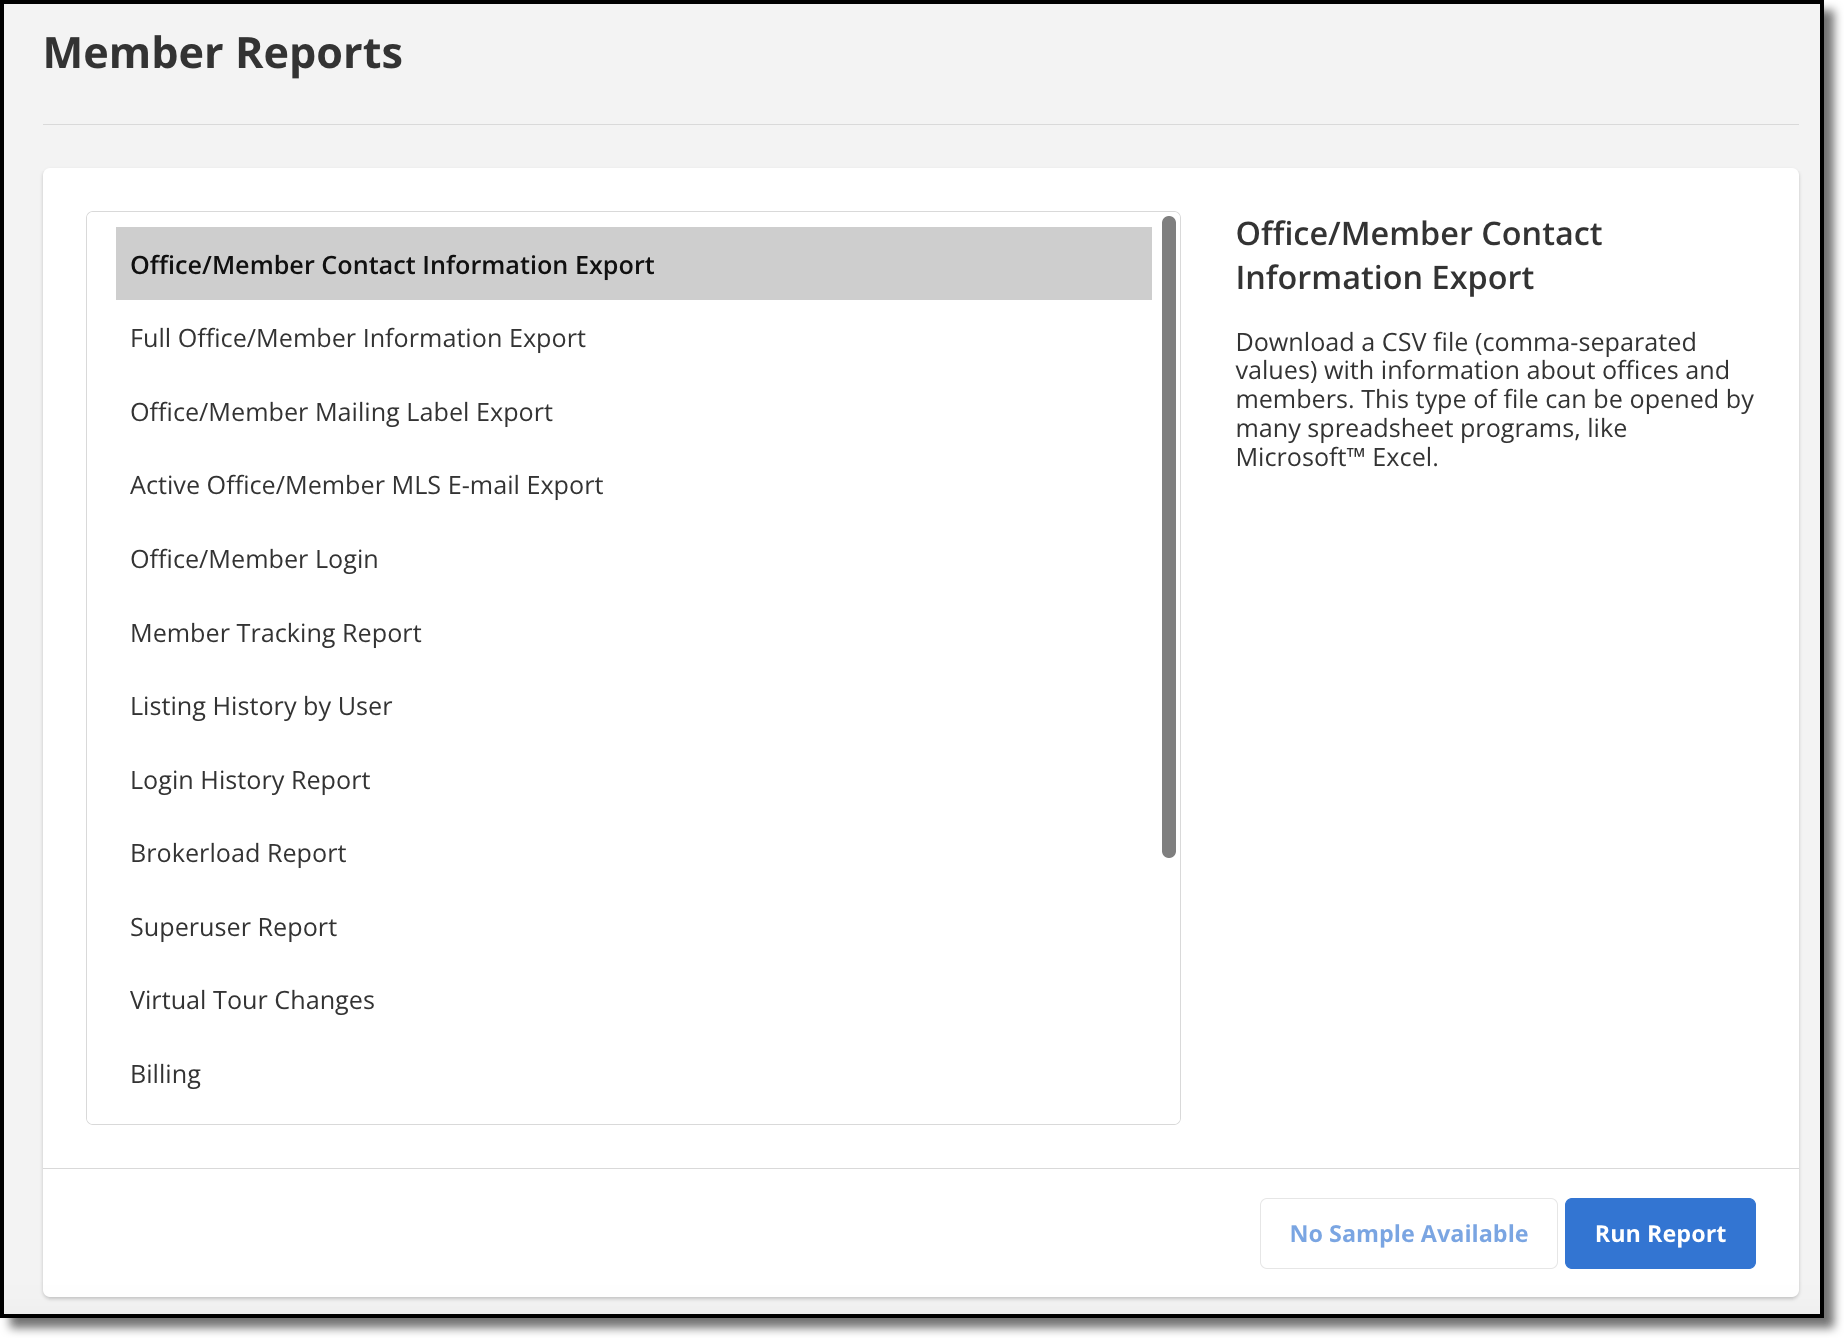Image resolution: width=1844 pixels, height=1338 pixels.
Task: Select Member Tracking Report in list
Action: tap(633, 633)
